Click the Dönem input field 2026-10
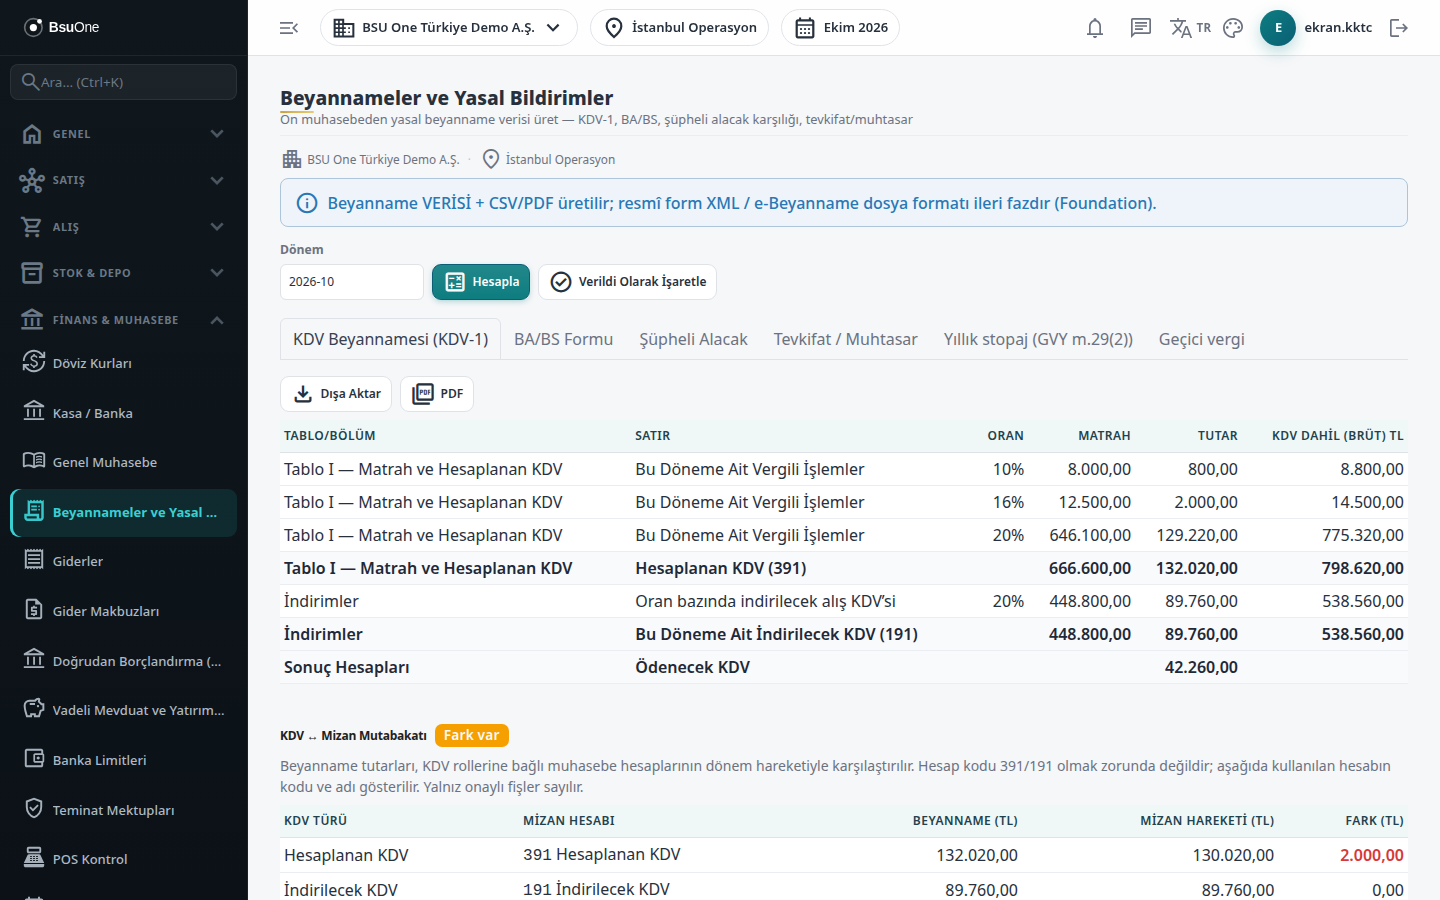Viewport: 1440px width, 900px height. (352, 282)
